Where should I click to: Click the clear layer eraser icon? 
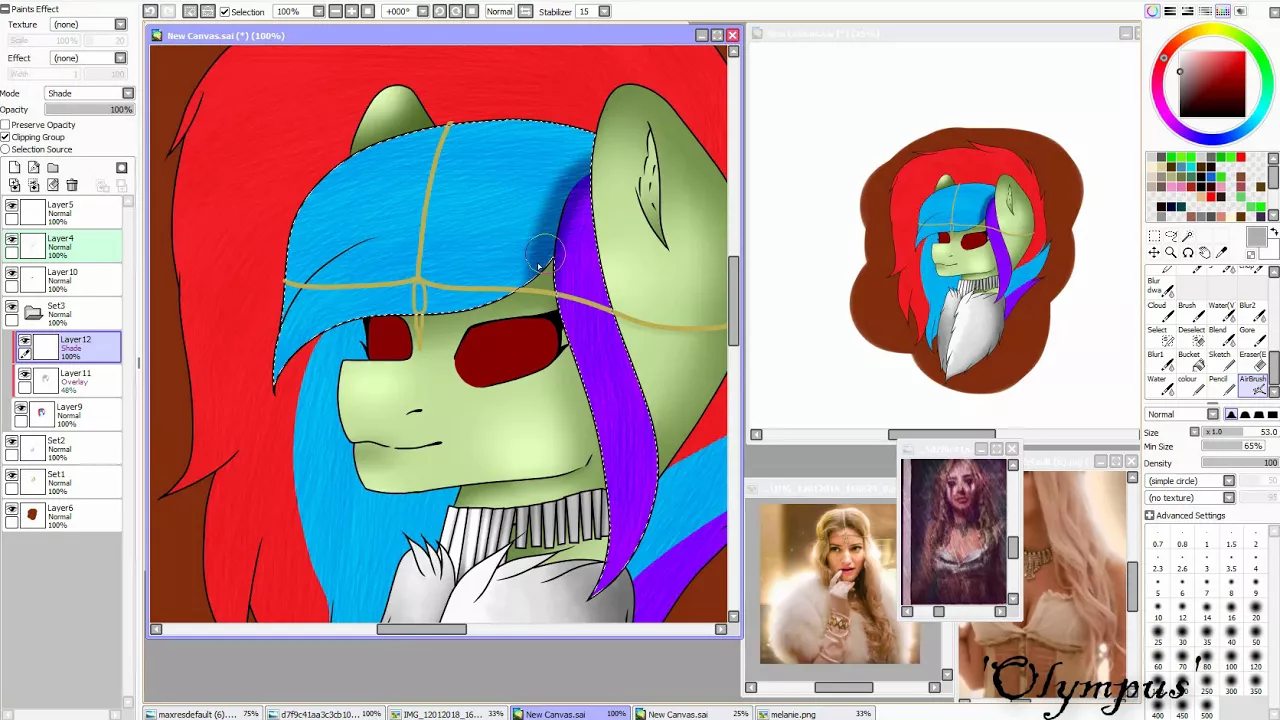point(53,185)
